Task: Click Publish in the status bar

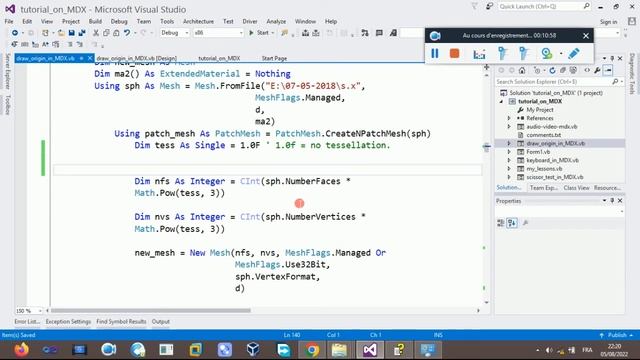Action: (x=617, y=335)
